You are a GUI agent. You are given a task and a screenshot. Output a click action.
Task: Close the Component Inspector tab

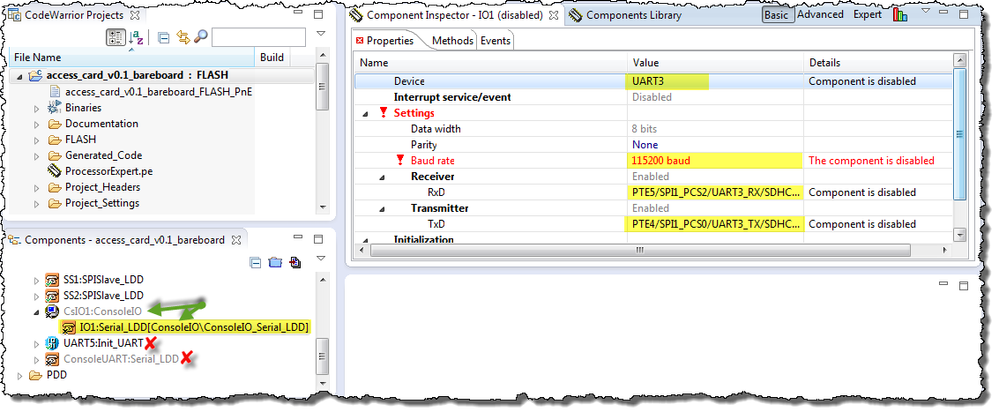click(554, 14)
